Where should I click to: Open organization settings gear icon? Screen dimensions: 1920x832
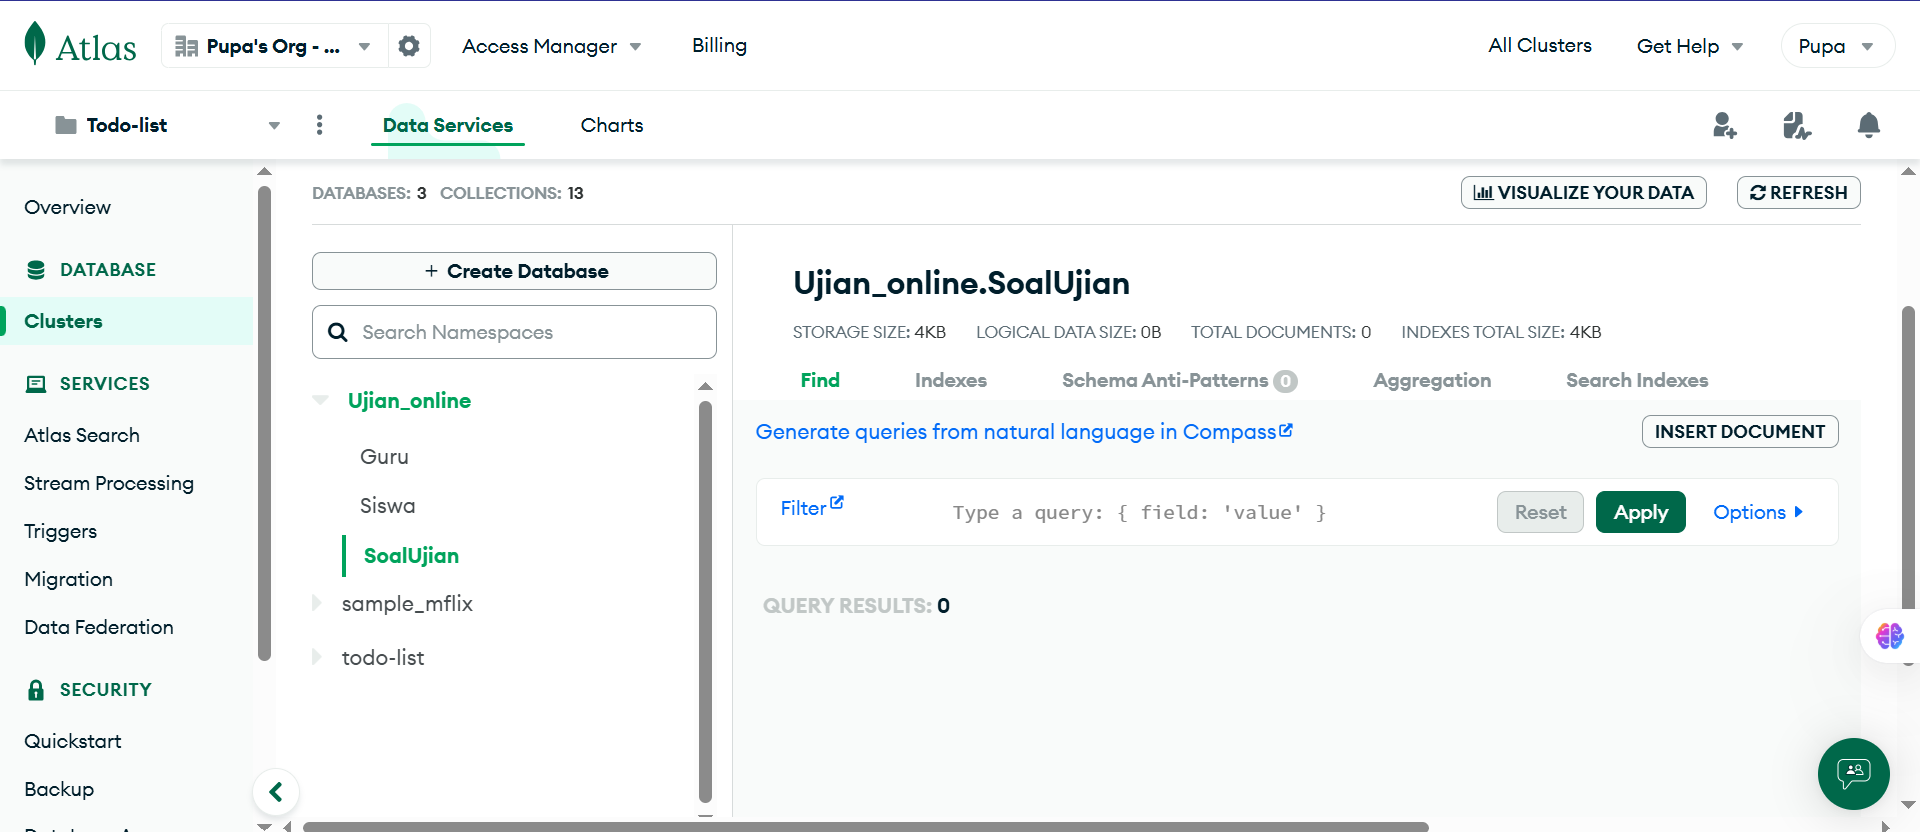[409, 46]
